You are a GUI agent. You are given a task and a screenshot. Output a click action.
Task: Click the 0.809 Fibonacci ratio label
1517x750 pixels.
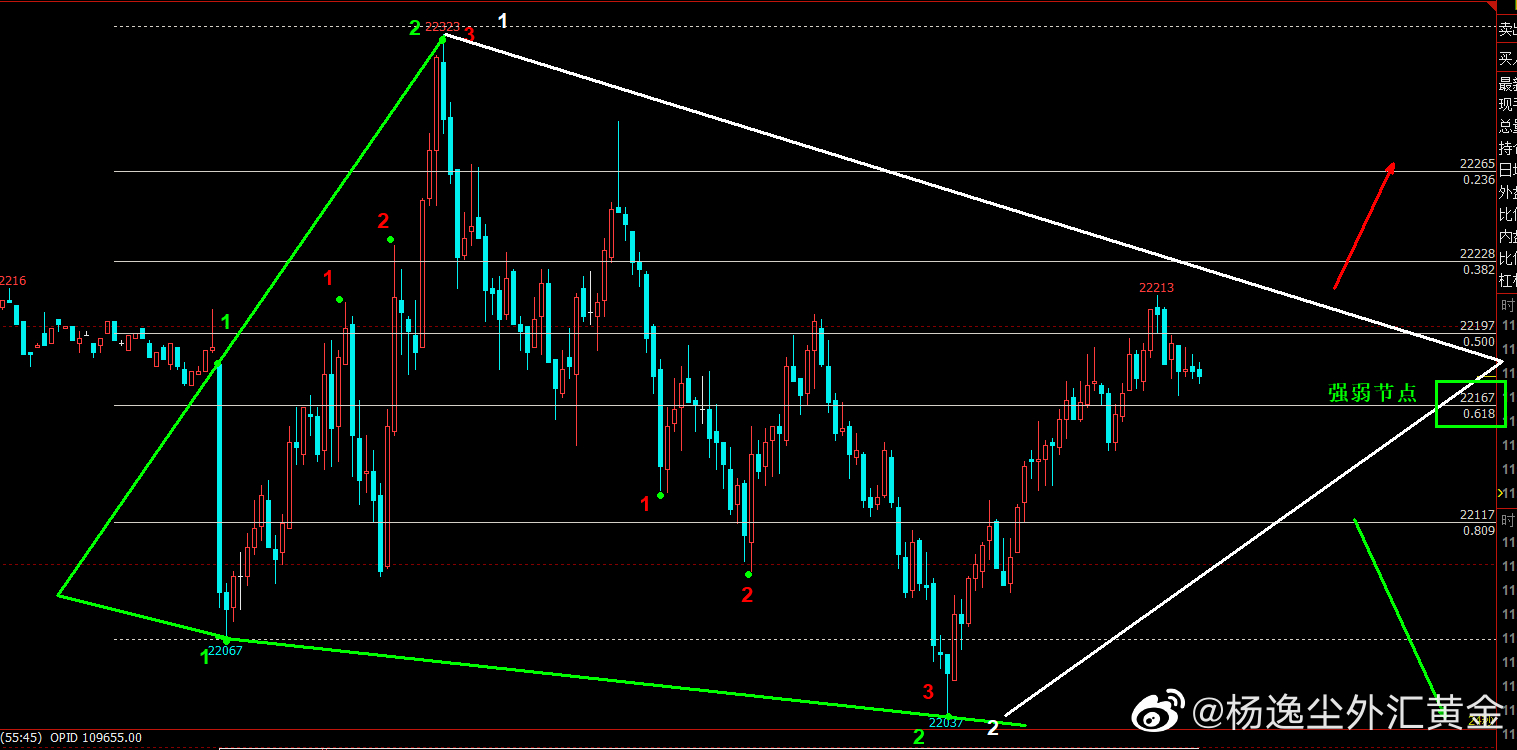click(1479, 531)
